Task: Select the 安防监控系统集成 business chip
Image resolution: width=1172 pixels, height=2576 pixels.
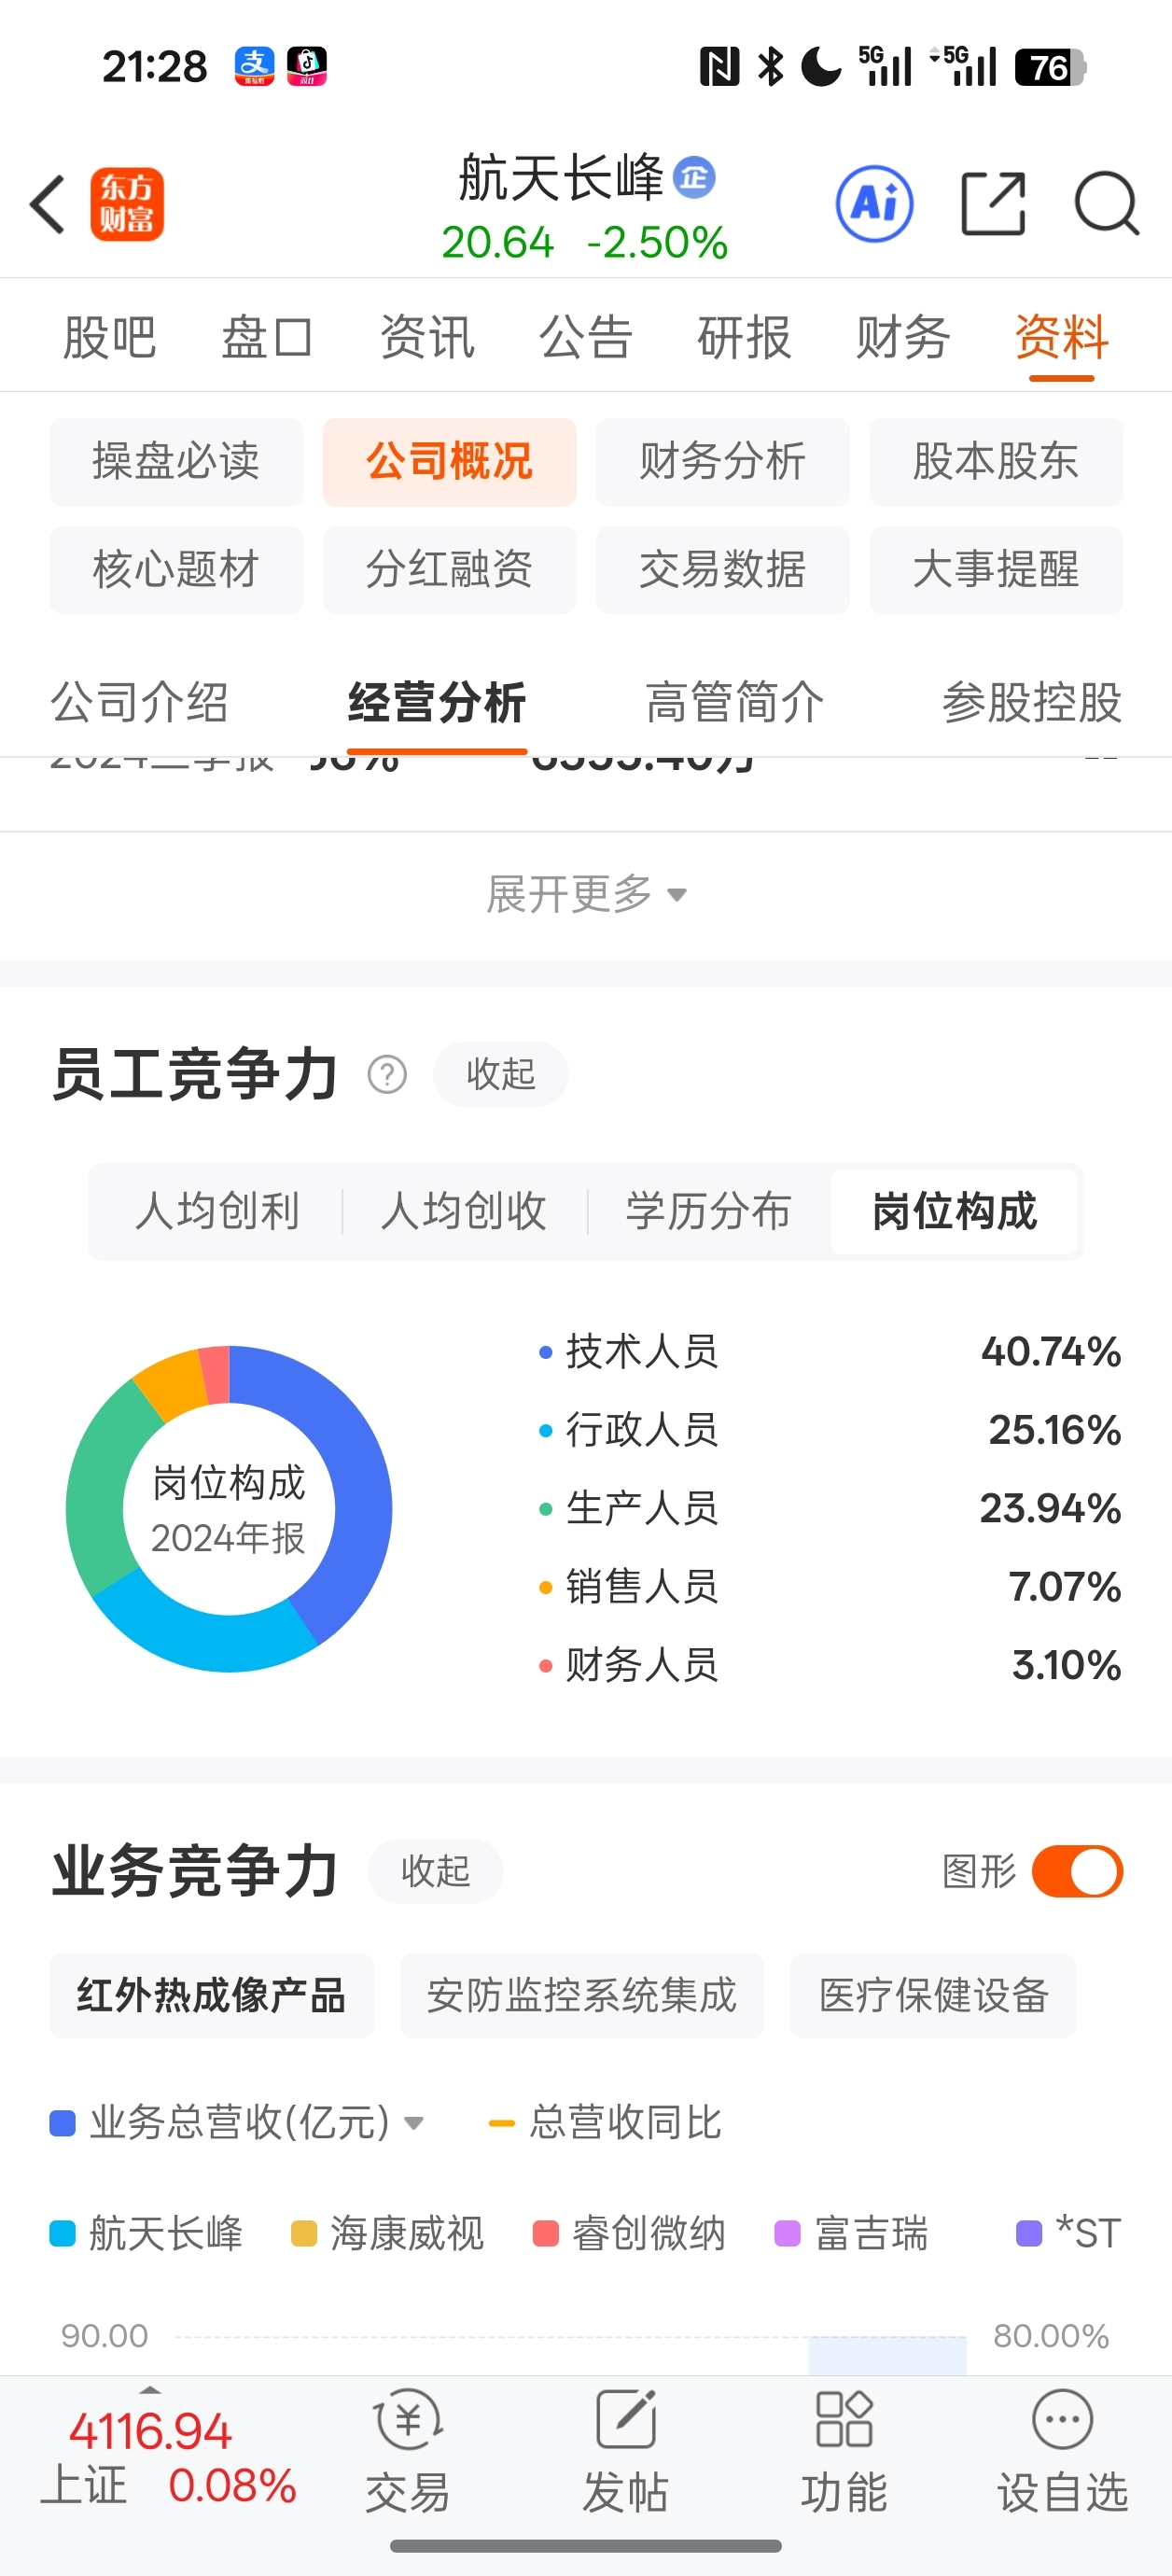Action: [x=582, y=1995]
